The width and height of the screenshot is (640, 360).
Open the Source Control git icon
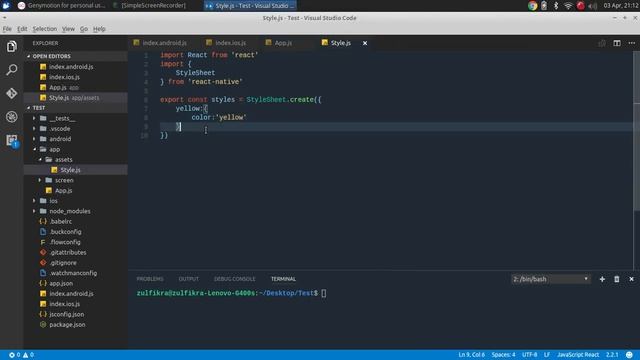pyautogui.click(x=11, y=93)
